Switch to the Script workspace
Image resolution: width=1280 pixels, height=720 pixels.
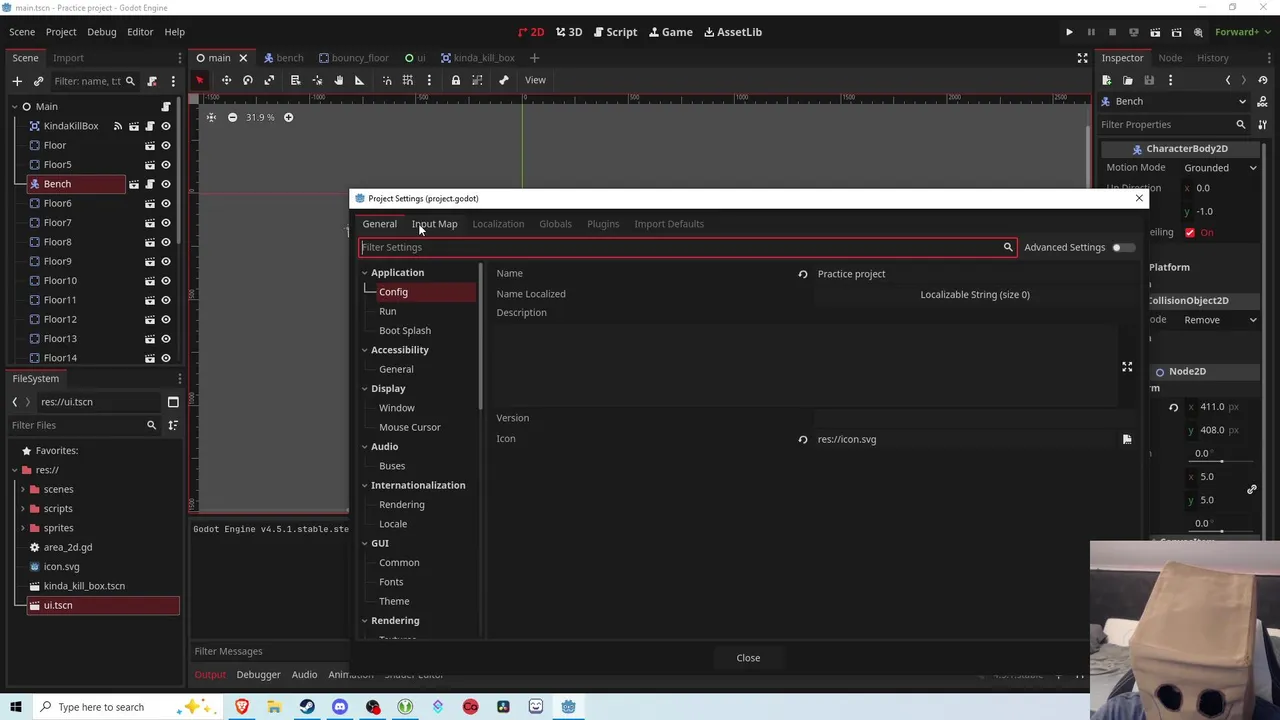613,32
